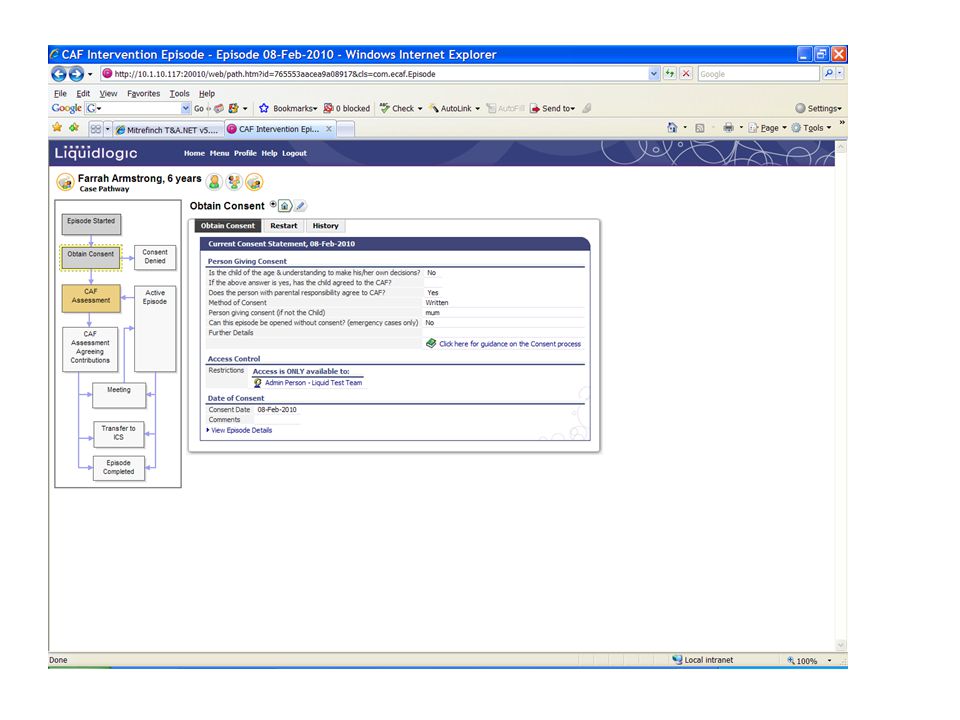
Task: Open the Favorites menu
Action: (x=143, y=94)
